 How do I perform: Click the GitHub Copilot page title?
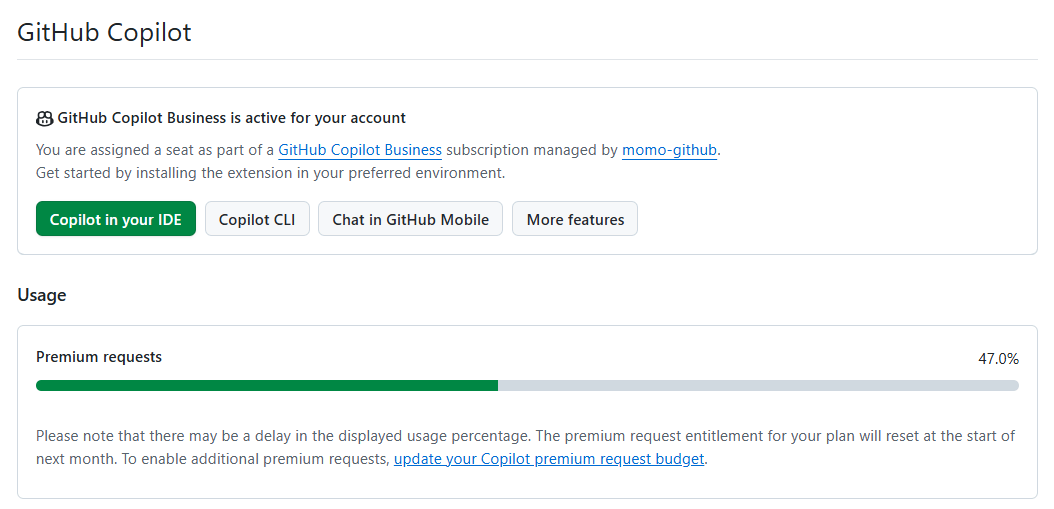pyautogui.click(x=104, y=32)
